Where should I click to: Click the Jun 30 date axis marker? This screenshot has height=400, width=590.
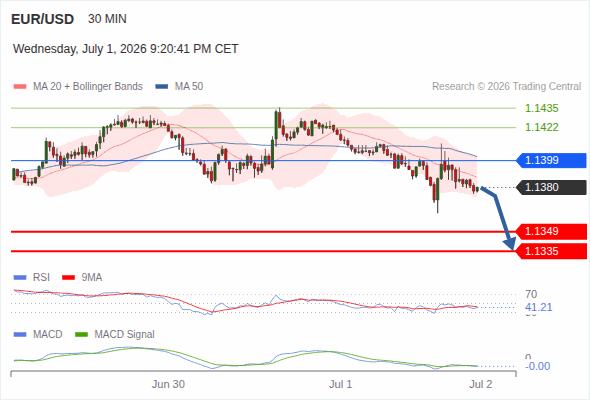168,384
